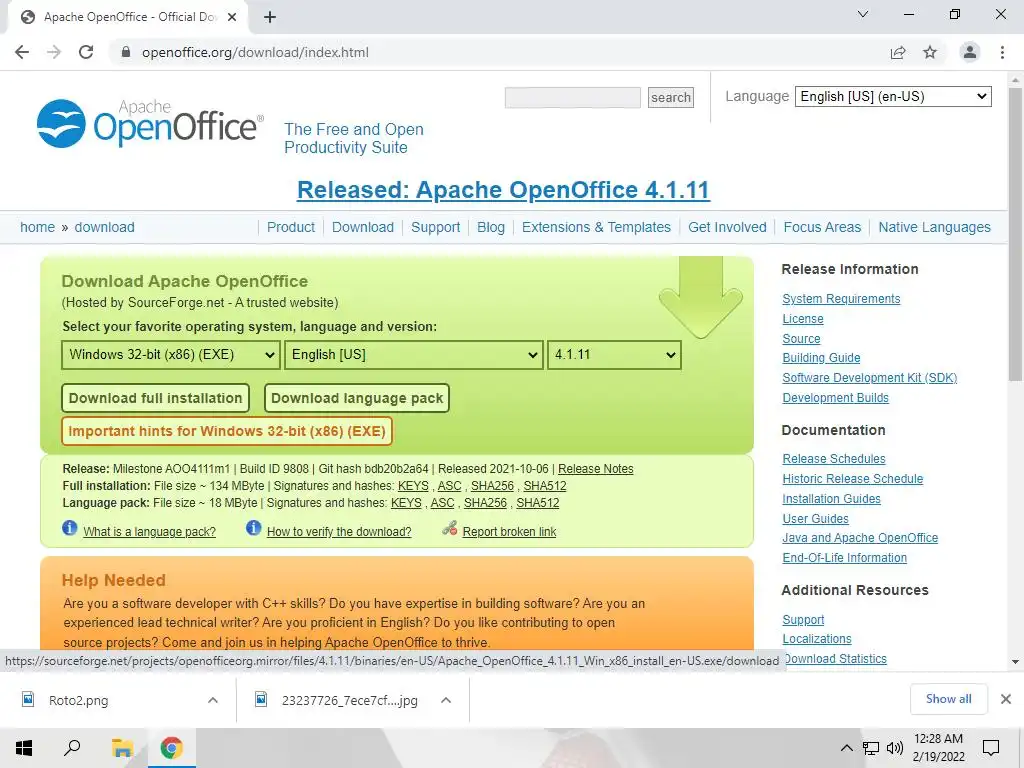
Task: Click the tab search chevron in title bar
Action: pos(863,14)
